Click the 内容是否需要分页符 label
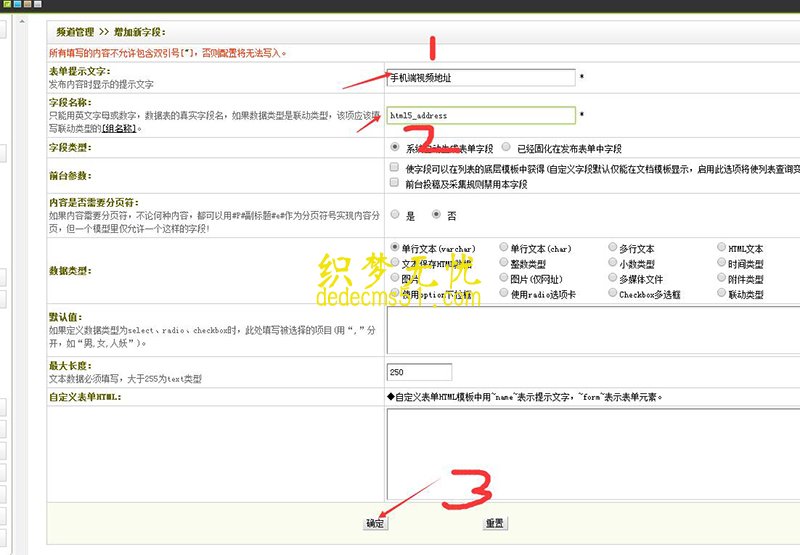 pyautogui.click(x=94, y=203)
